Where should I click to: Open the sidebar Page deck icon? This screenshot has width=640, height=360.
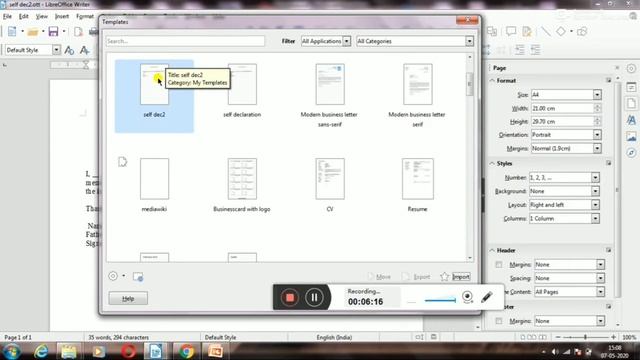[x=631, y=103]
